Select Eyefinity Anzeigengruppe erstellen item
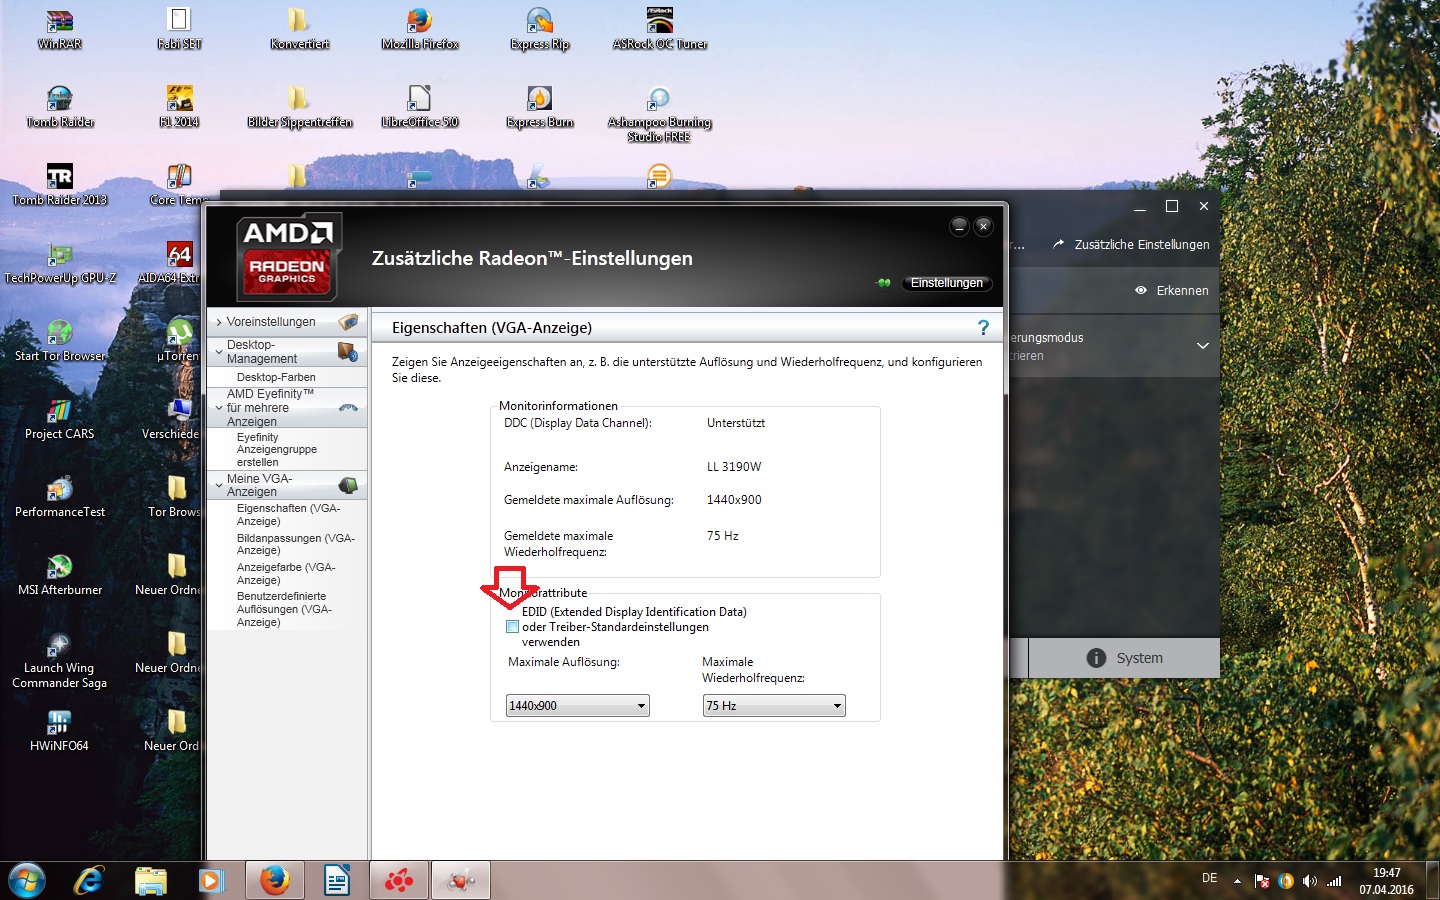 277,450
